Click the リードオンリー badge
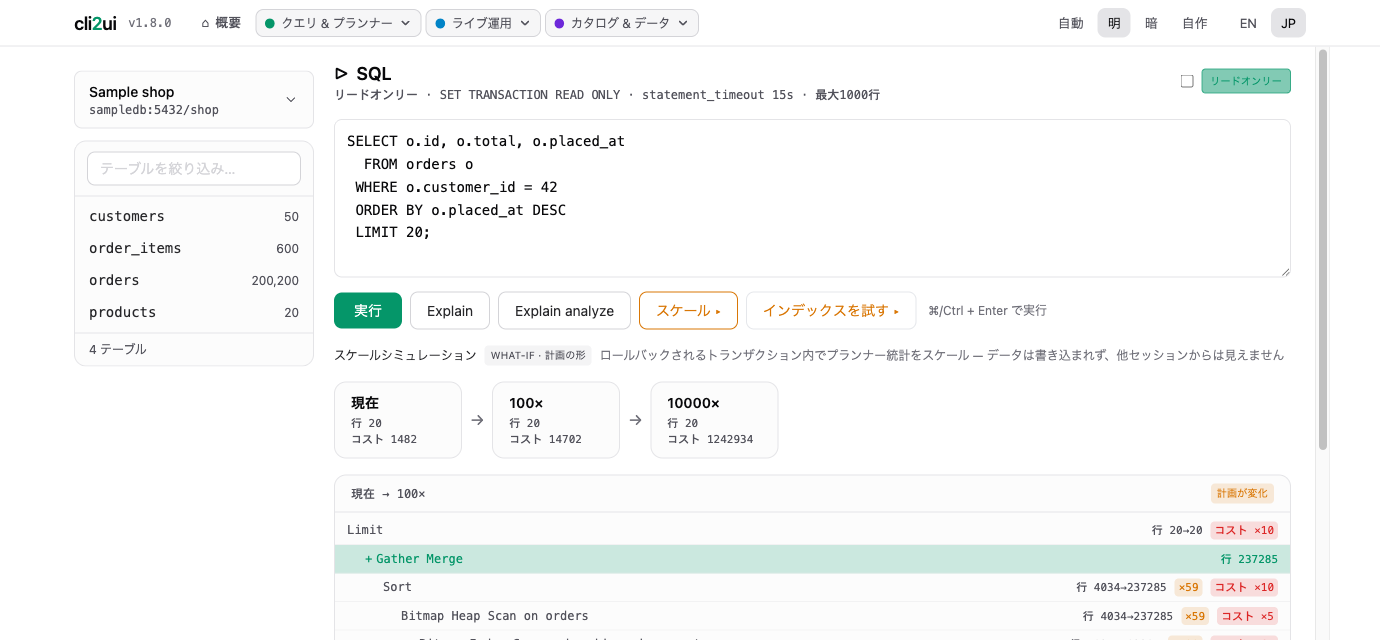 click(x=1246, y=81)
